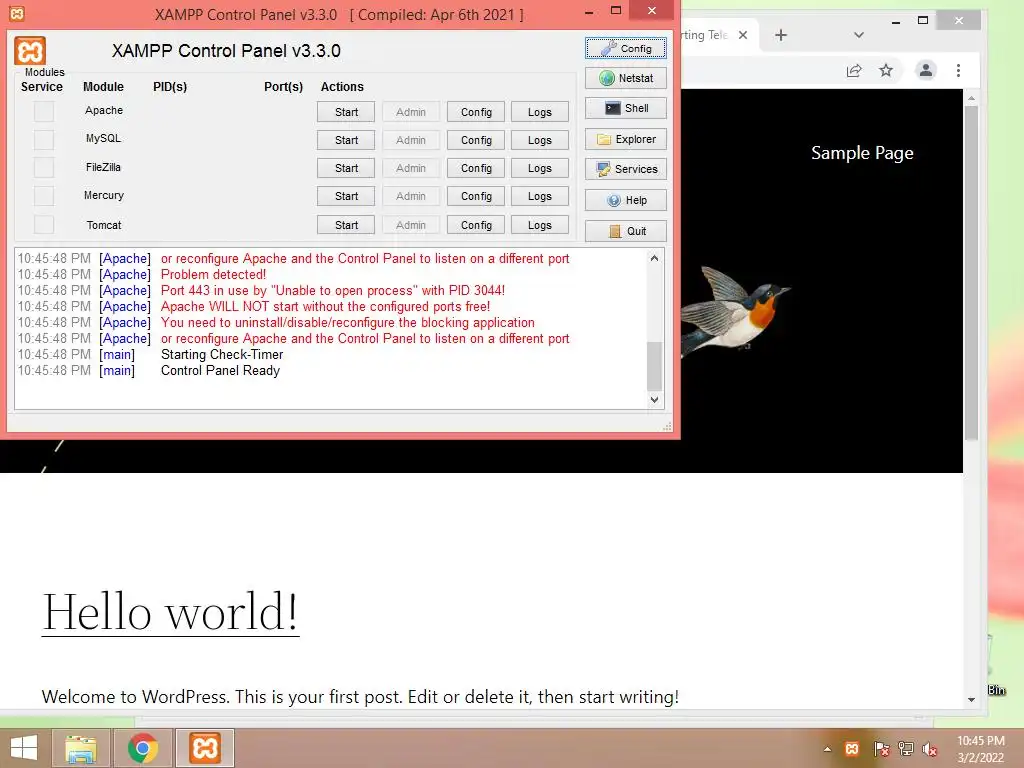Launch the Shell terminal button
Viewport: 1024px width, 768px height.
(626, 108)
